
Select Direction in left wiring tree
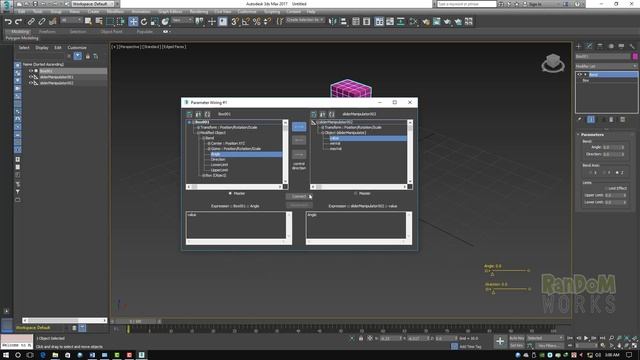point(218,159)
